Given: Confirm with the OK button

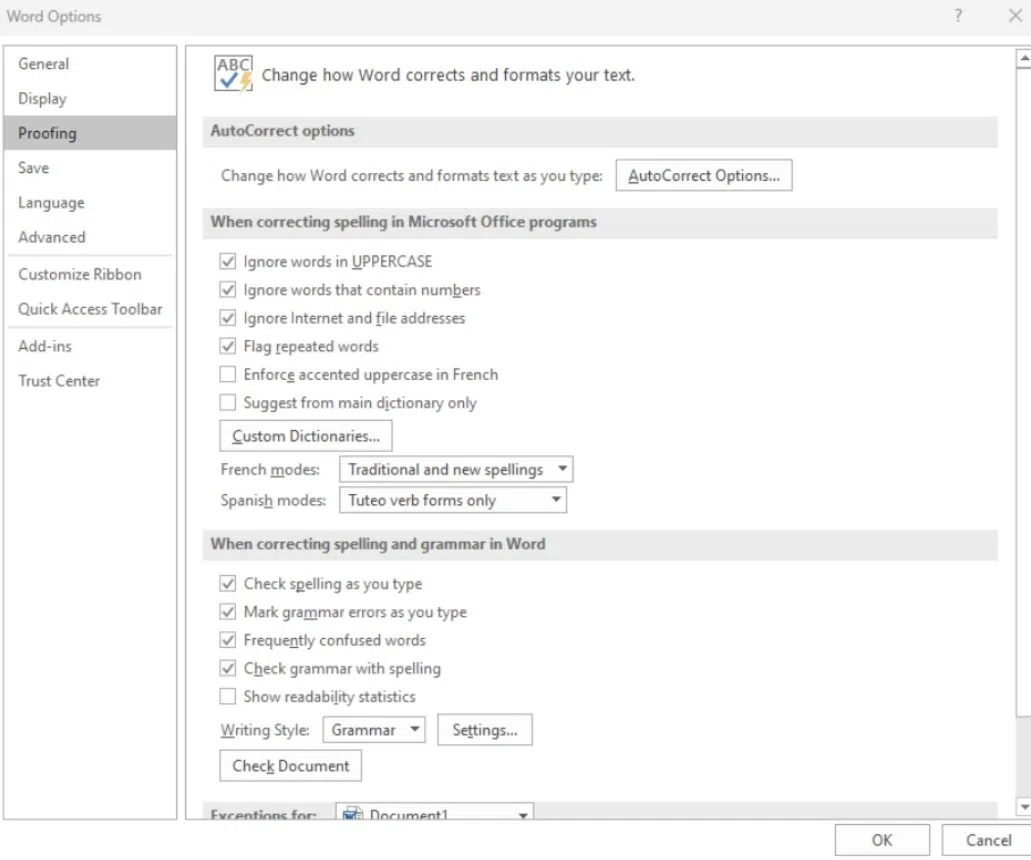Looking at the screenshot, I should pyautogui.click(x=882, y=840).
